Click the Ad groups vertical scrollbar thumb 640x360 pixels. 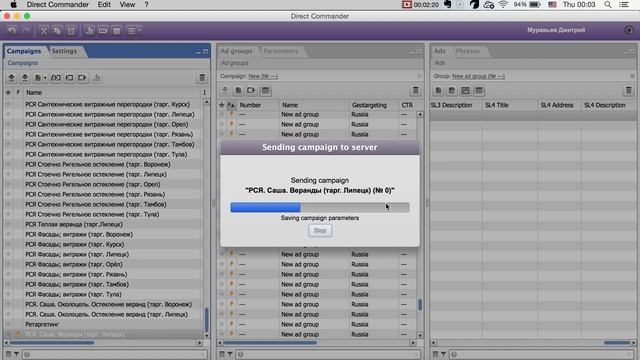coord(420,304)
